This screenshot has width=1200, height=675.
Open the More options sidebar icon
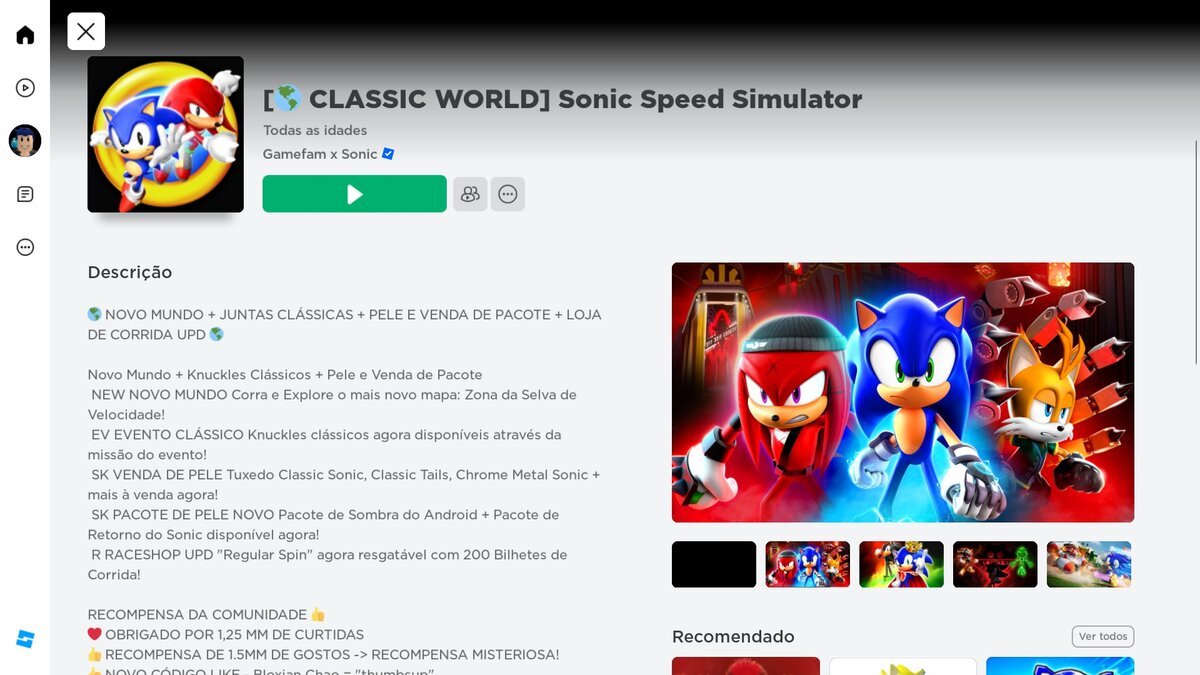pyautogui.click(x=25, y=247)
